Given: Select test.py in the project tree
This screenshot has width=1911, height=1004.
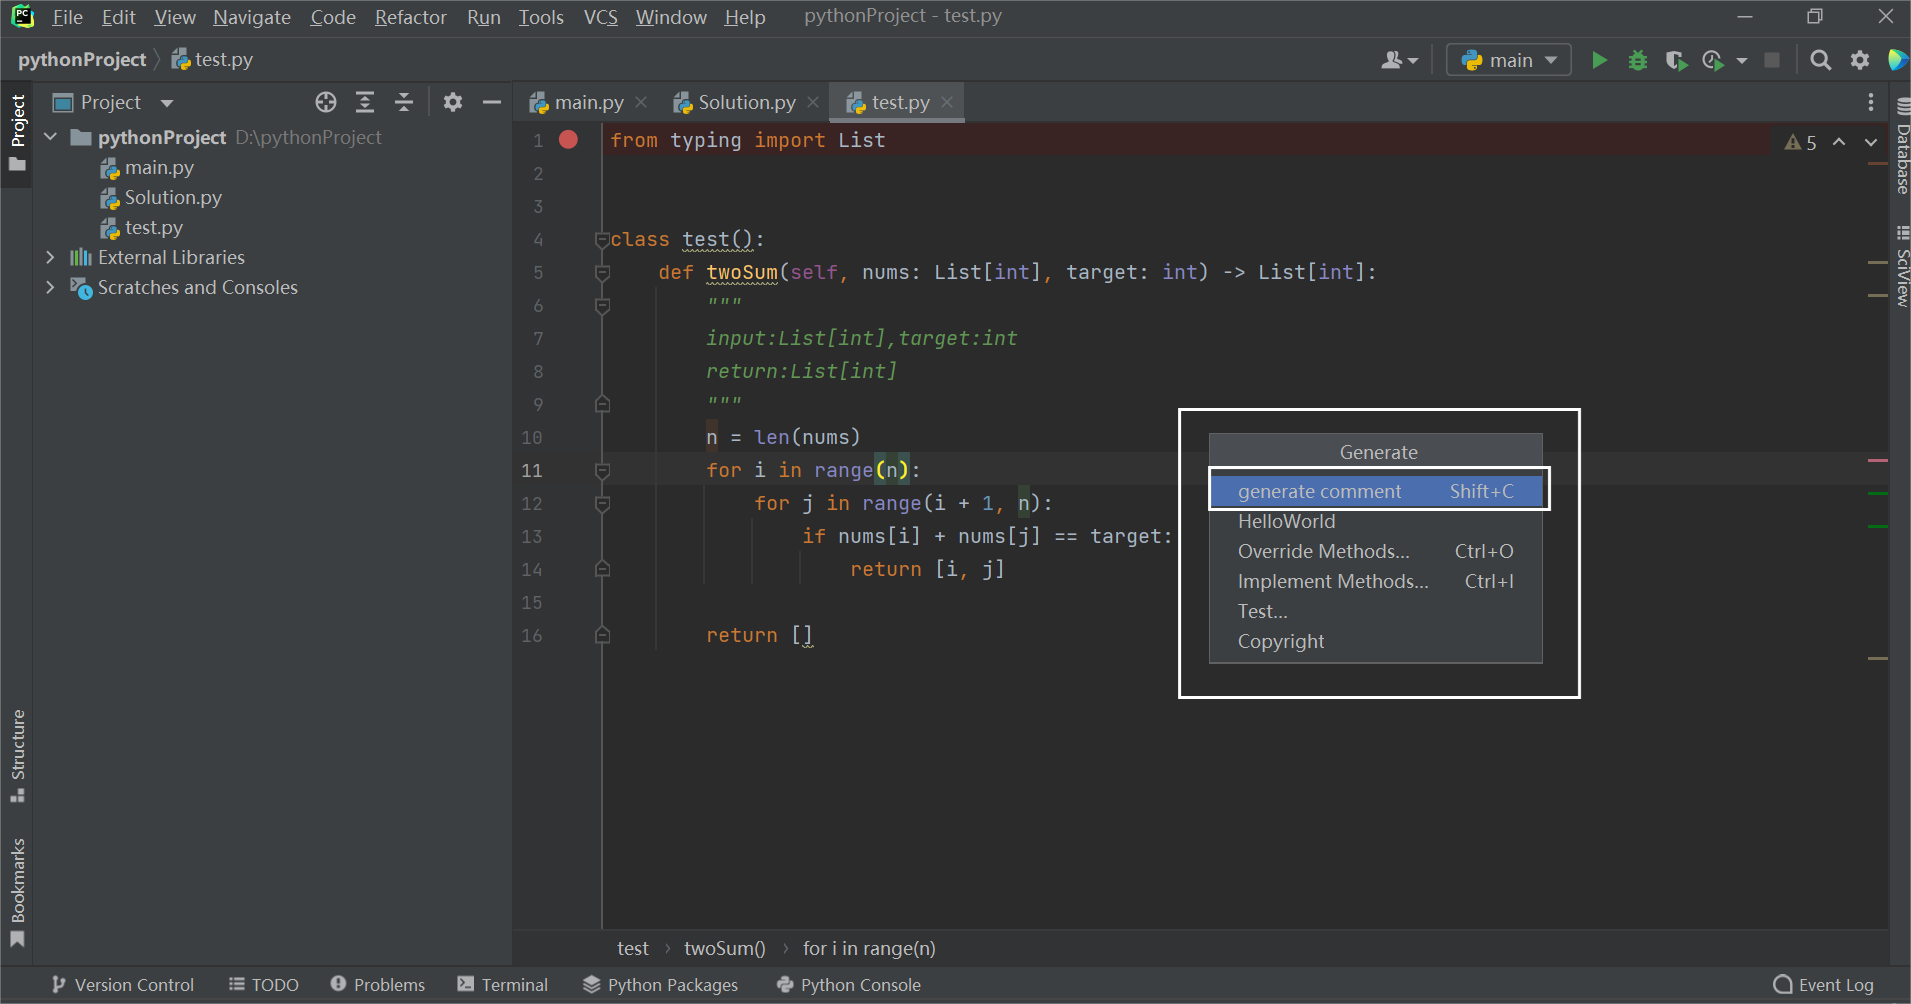Looking at the screenshot, I should [x=153, y=227].
